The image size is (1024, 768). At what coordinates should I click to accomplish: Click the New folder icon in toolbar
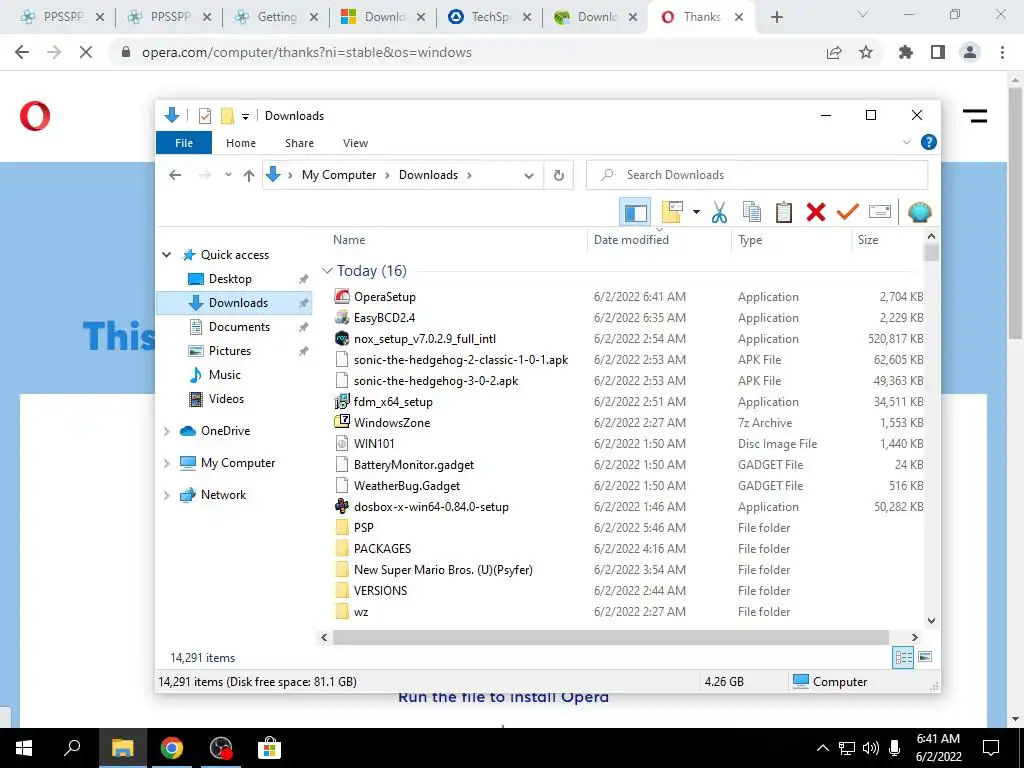tap(672, 212)
